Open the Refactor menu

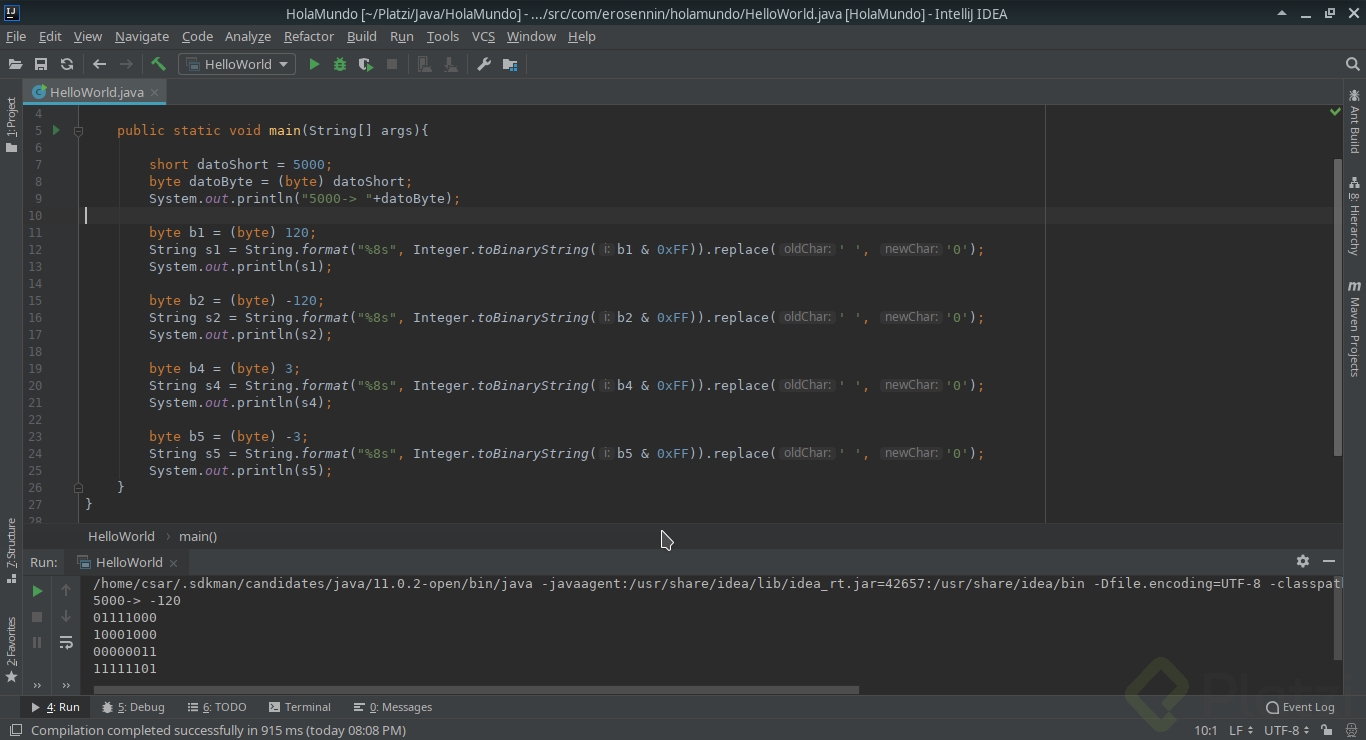(308, 36)
